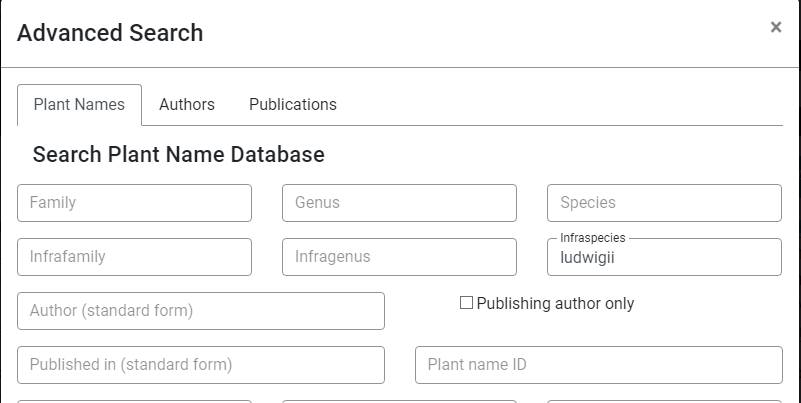Click into the Infrafamily field
This screenshot has height=403, width=801.
134,257
